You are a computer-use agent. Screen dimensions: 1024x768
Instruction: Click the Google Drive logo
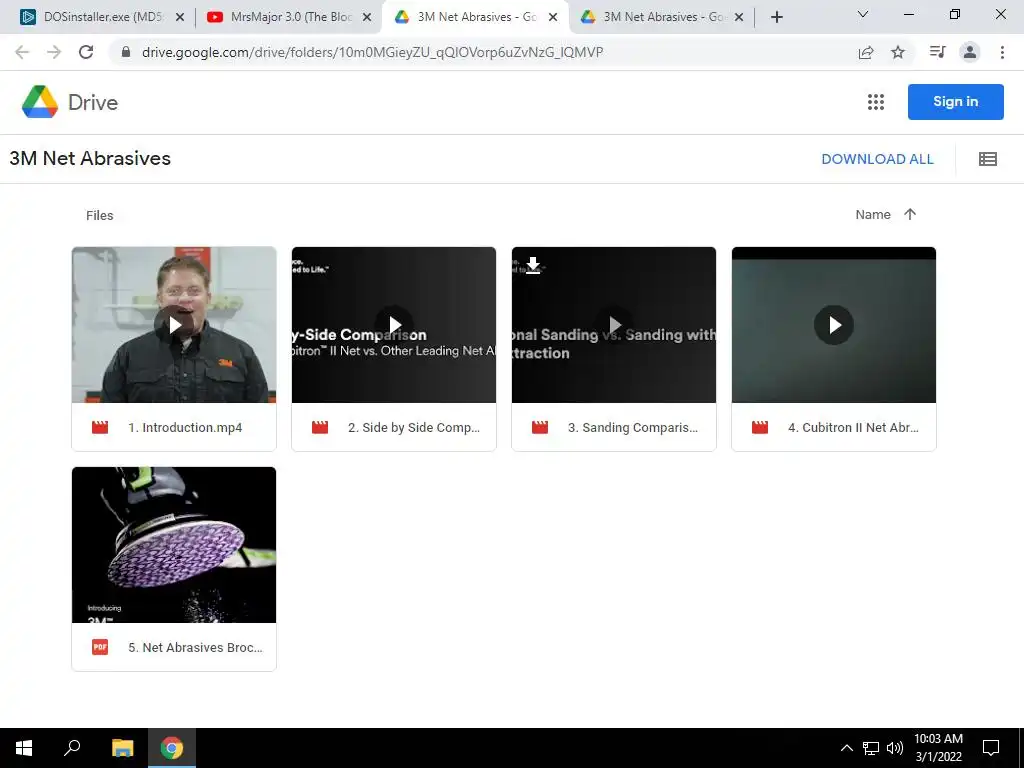coord(40,102)
